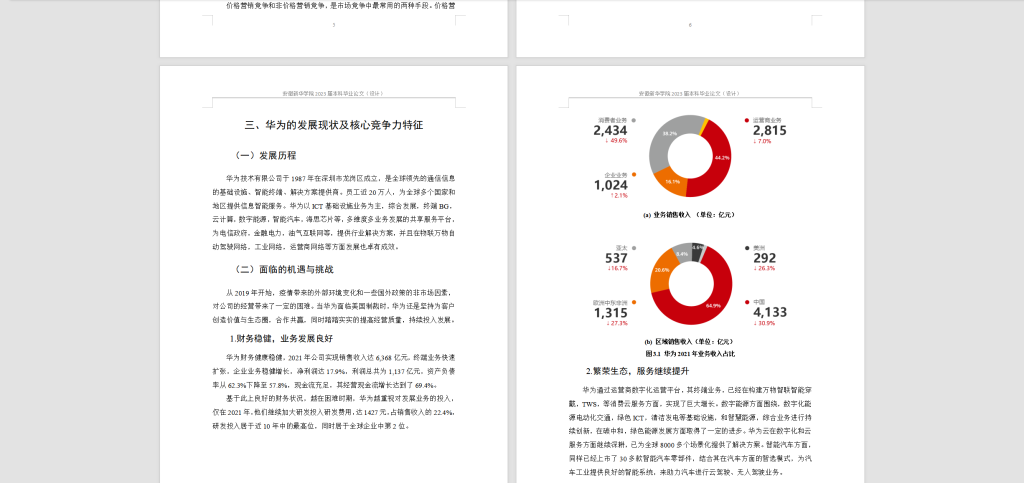Click the '64.9%' red segment in regional chart
The width and height of the screenshot is (1024, 483).
pyautogui.click(x=713, y=305)
